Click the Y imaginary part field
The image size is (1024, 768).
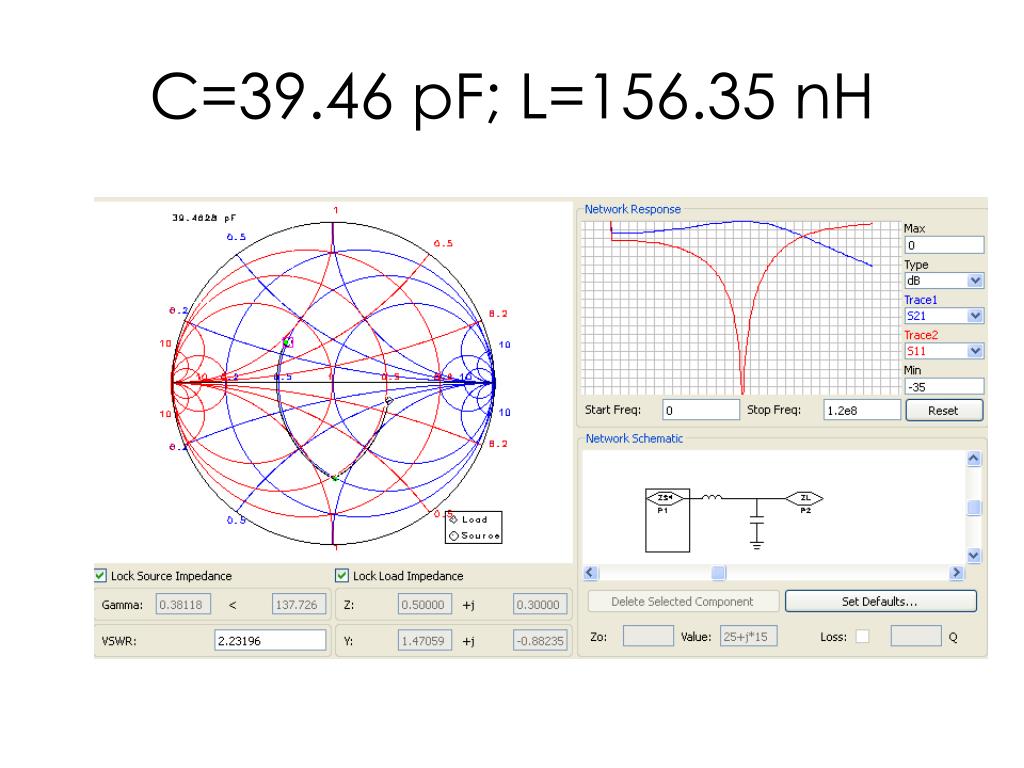click(x=539, y=641)
